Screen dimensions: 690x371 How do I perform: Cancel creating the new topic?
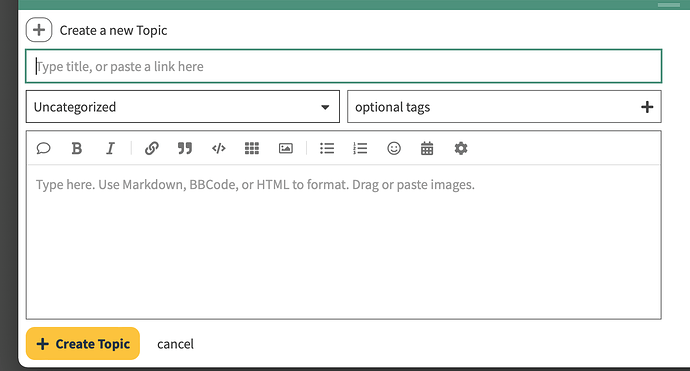(x=175, y=344)
